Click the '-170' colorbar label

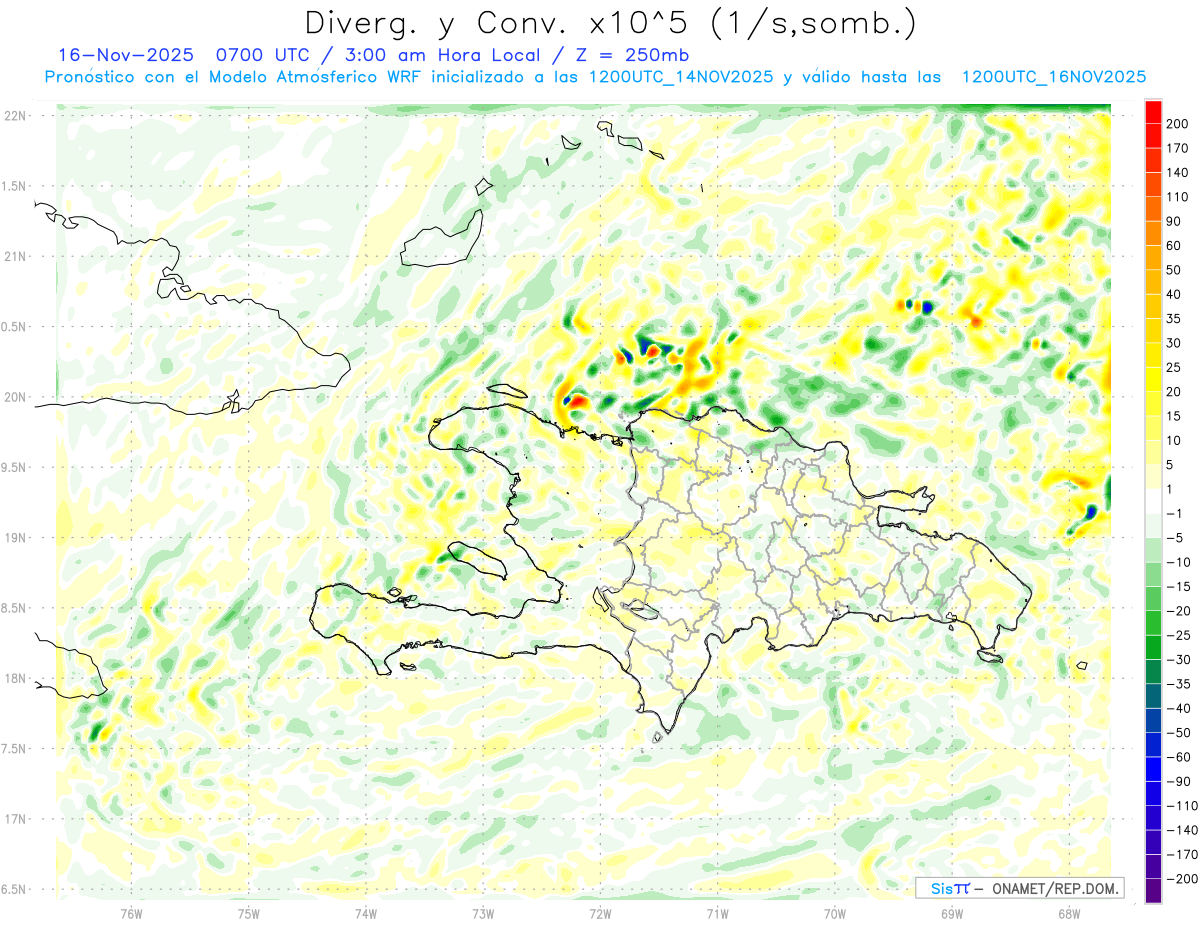1184,855
